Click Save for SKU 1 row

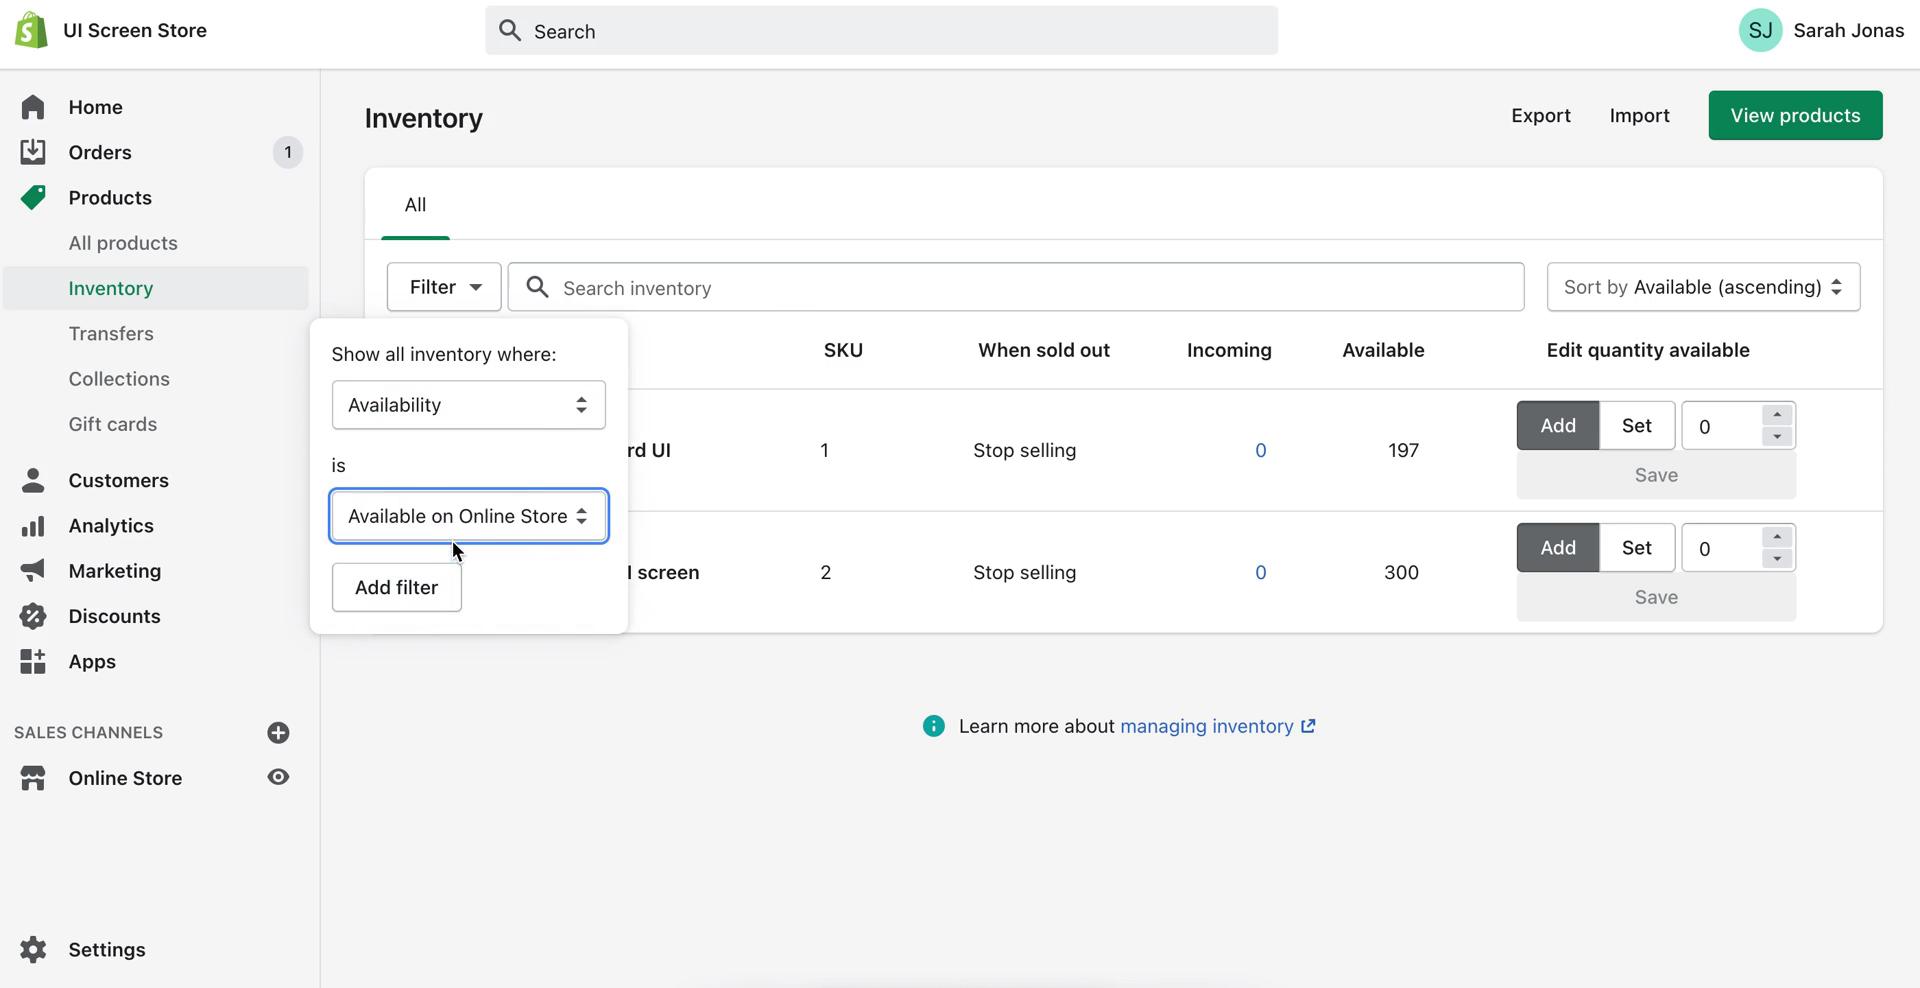[x=1656, y=475]
